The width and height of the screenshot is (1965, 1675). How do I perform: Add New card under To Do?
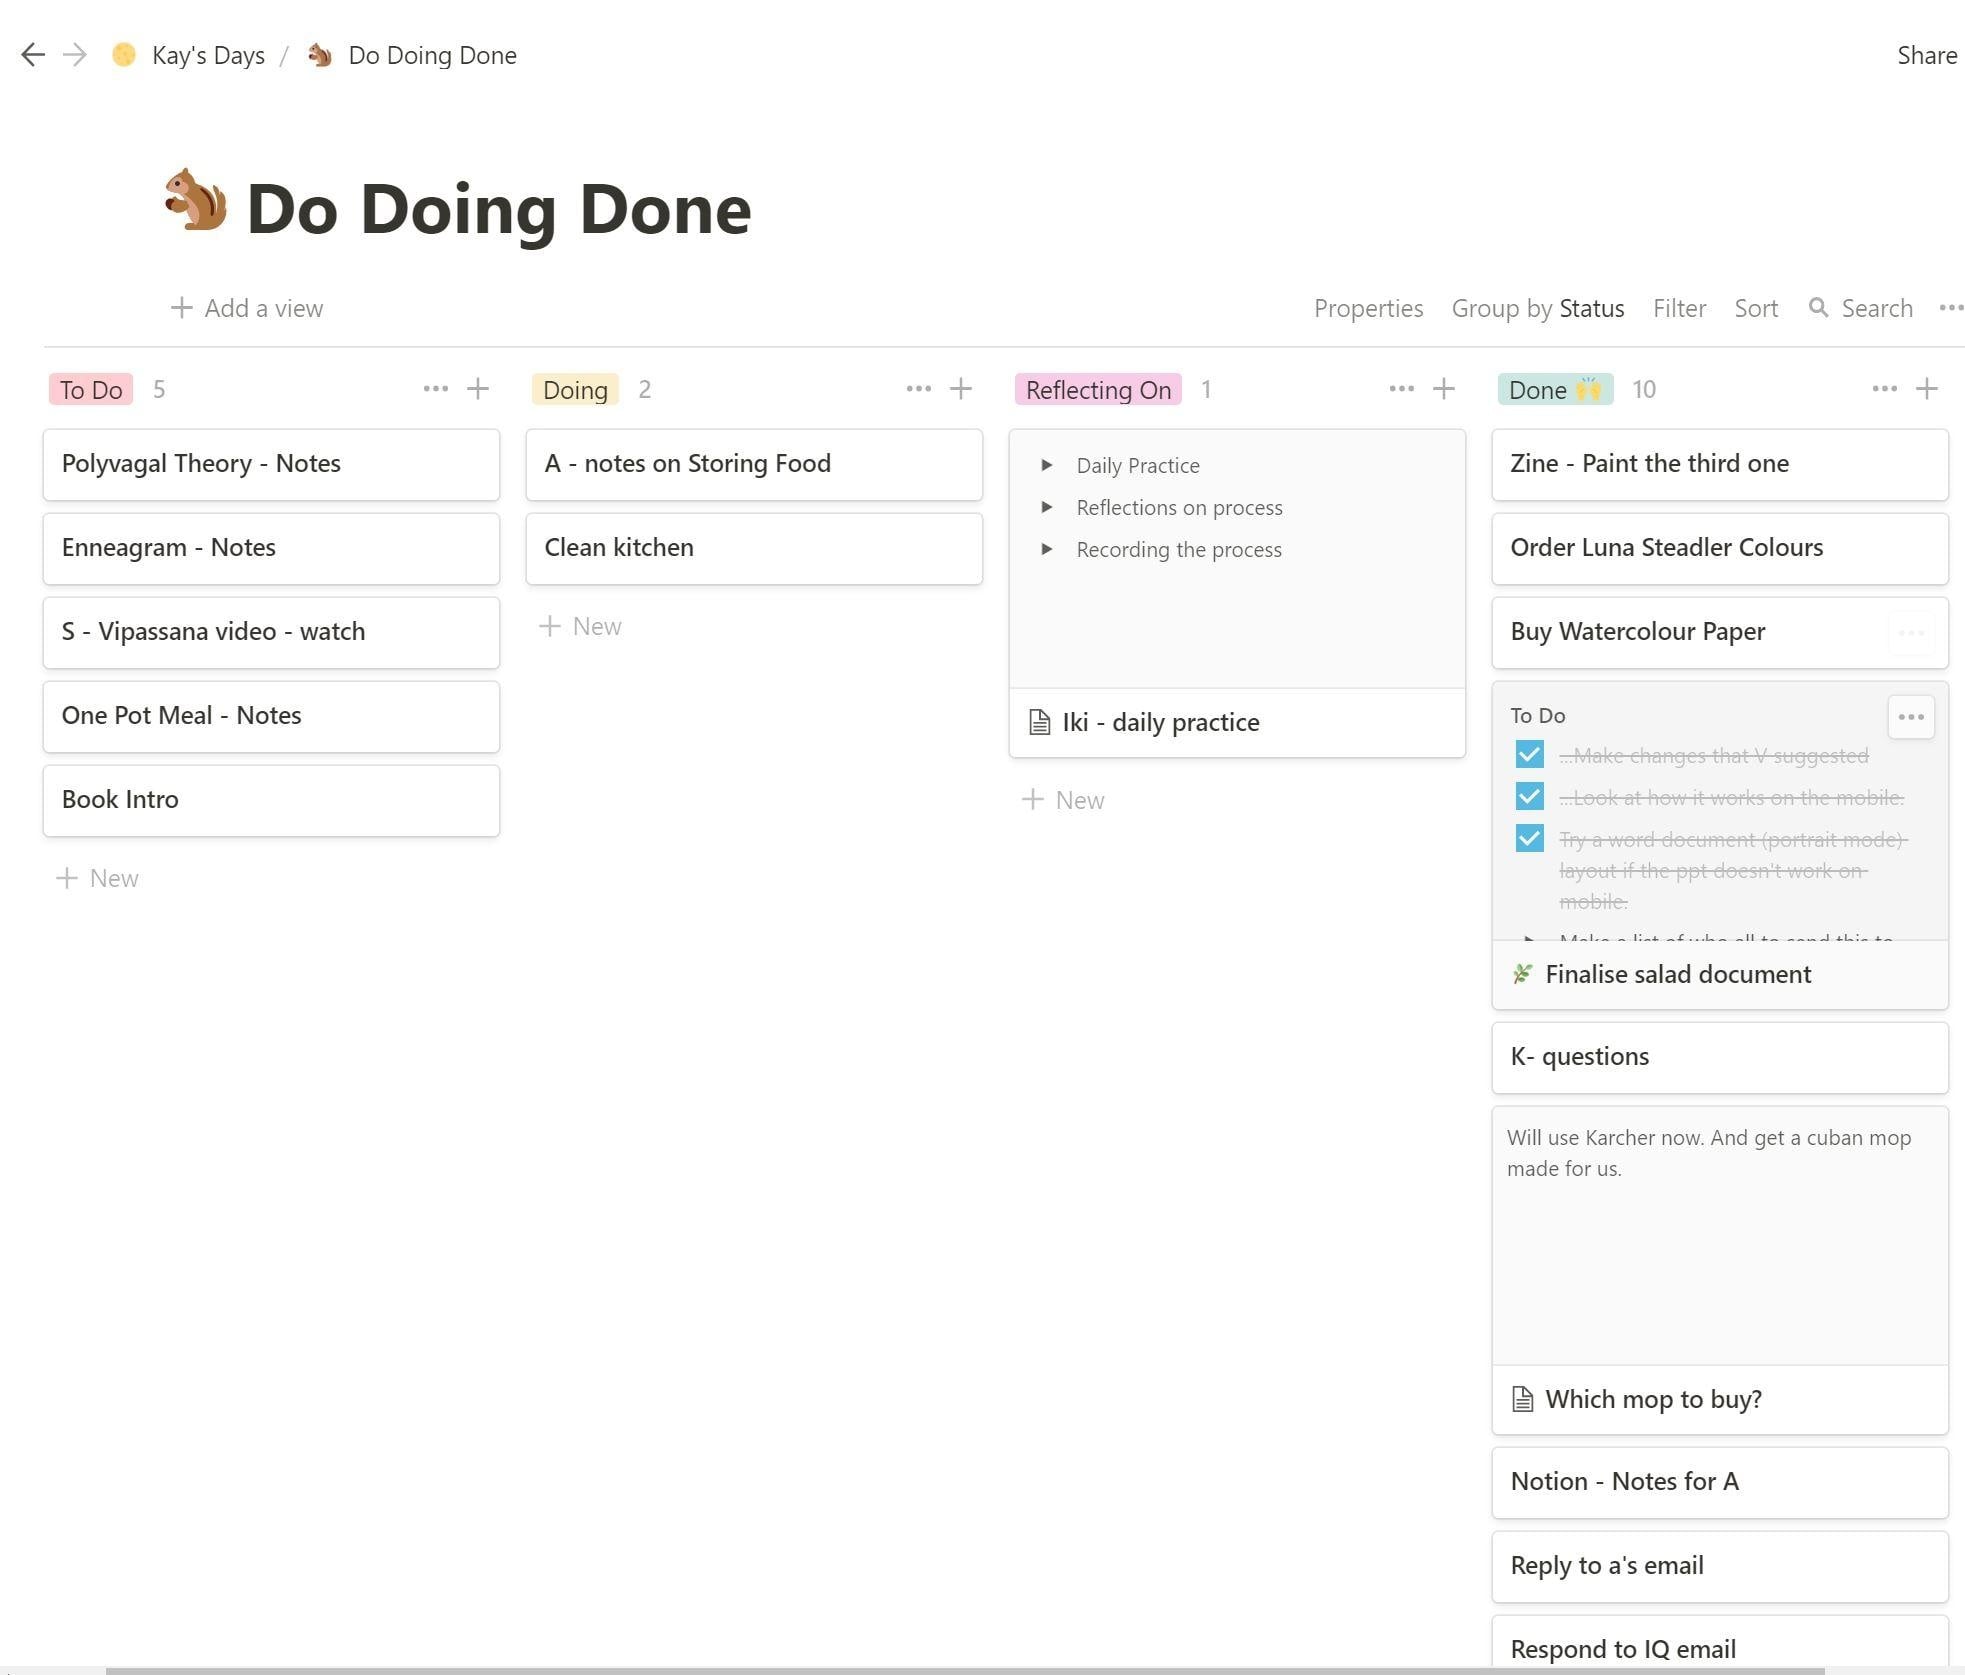coord(98,878)
